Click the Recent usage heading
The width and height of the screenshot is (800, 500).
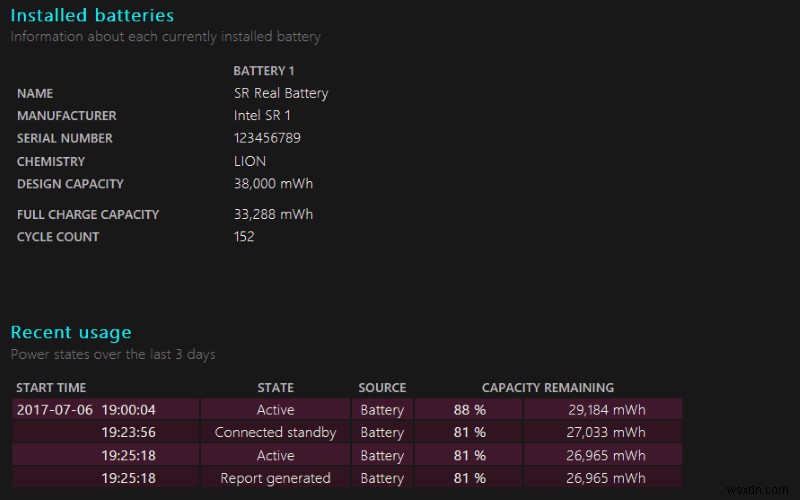(x=71, y=332)
